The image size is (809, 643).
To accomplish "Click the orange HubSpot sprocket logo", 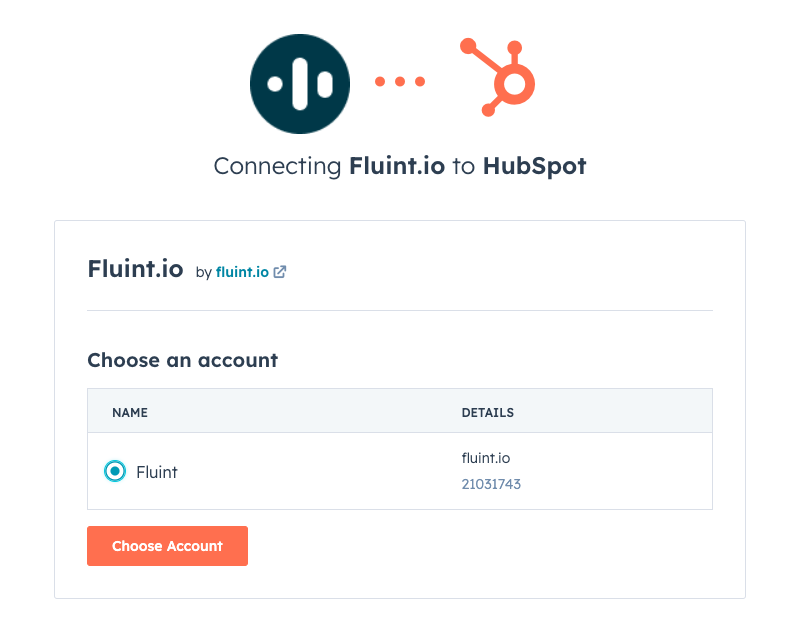I will pos(499,78).
